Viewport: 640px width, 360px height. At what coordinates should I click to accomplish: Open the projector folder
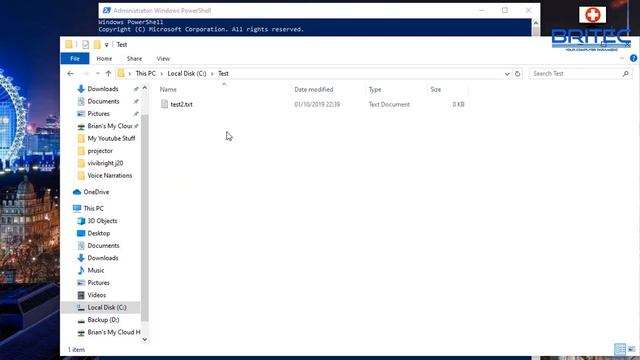pyautogui.click(x=100, y=151)
